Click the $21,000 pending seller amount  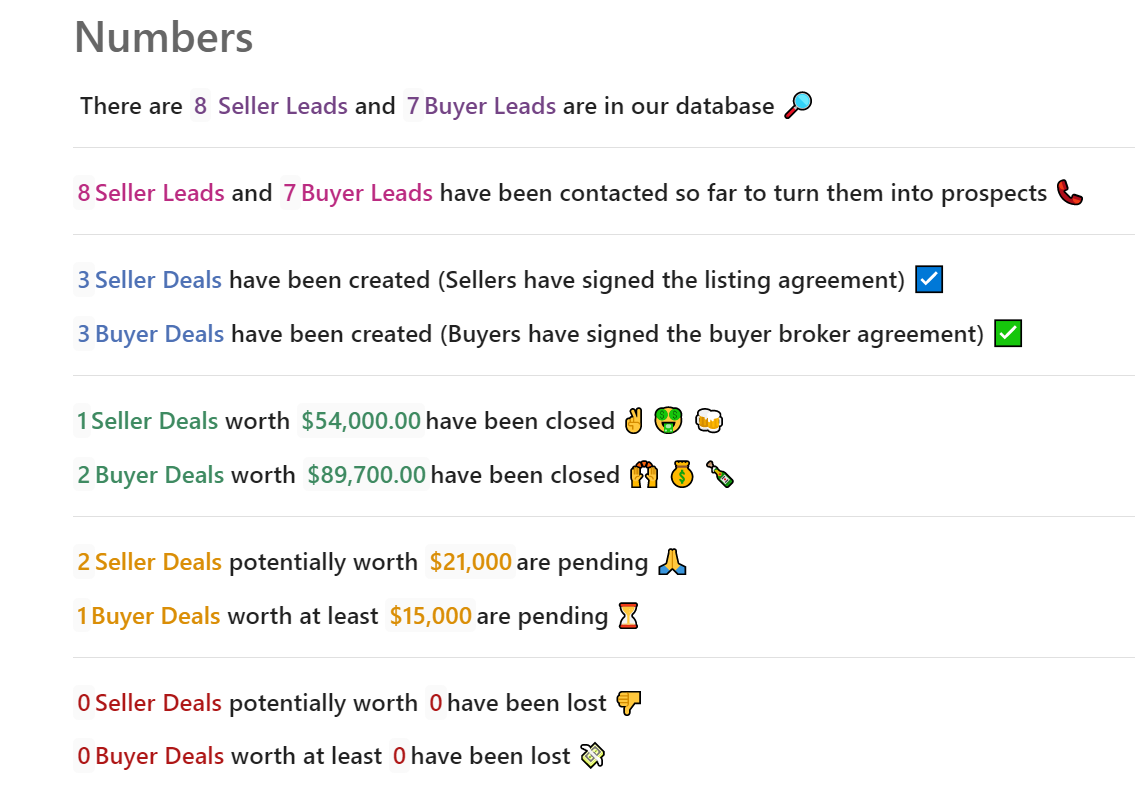coord(471,562)
